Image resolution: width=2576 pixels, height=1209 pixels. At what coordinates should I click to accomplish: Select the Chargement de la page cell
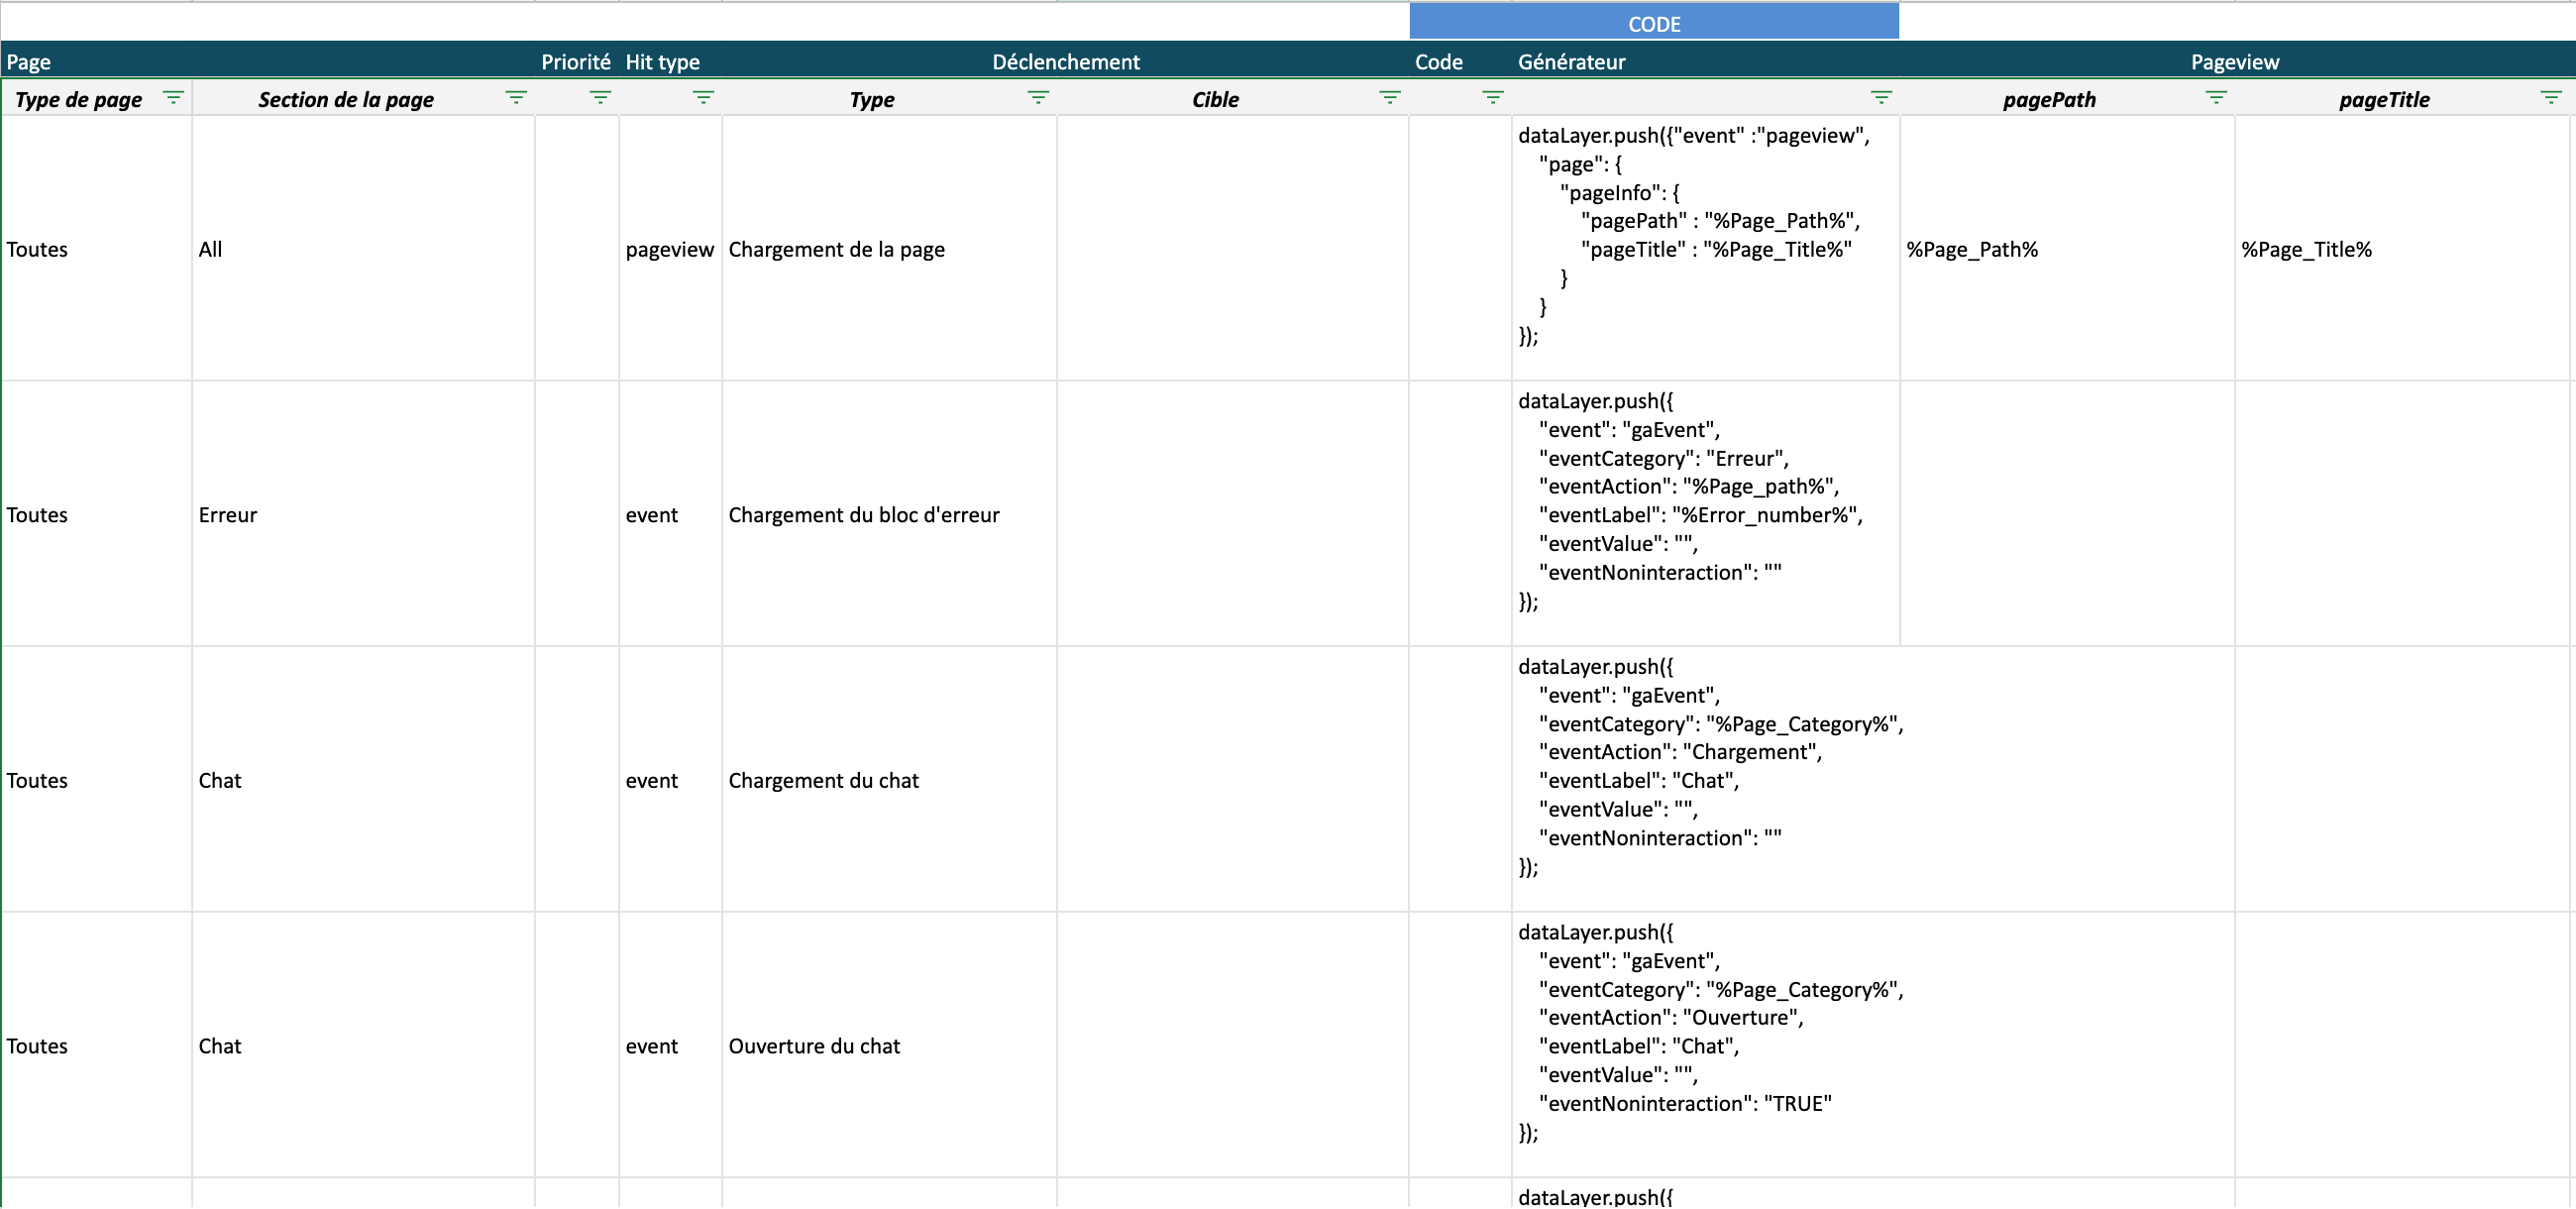pyautogui.click(x=889, y=249)
